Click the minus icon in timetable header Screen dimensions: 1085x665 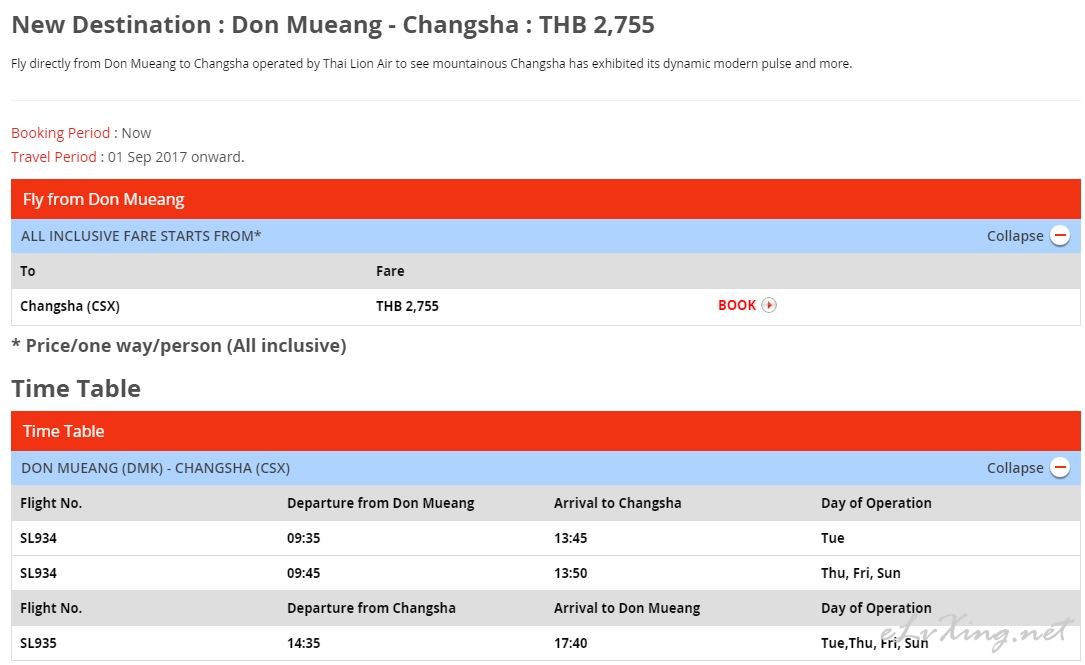click(1059, 468)
